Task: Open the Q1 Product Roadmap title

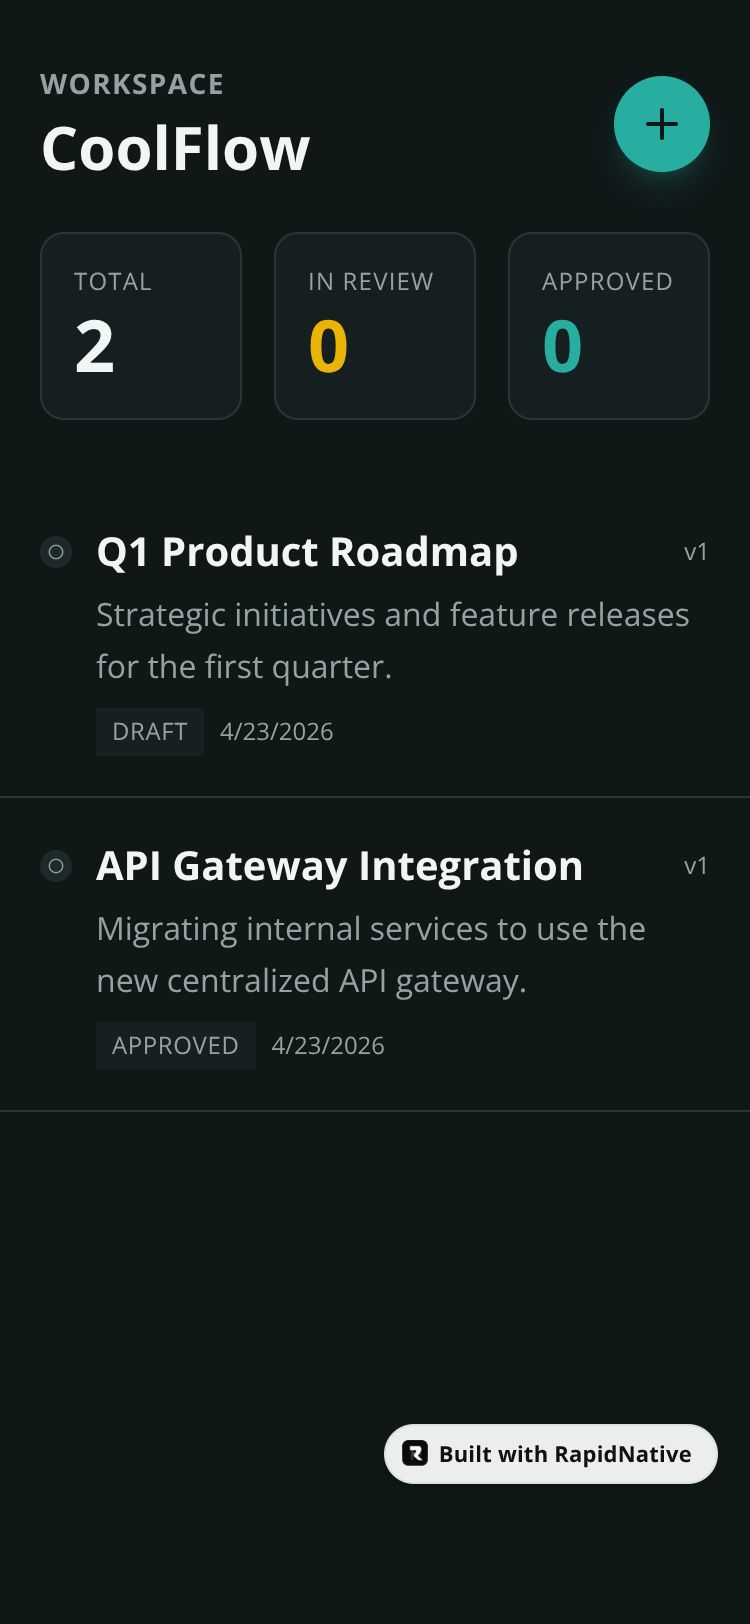Action: coord(307,552)
